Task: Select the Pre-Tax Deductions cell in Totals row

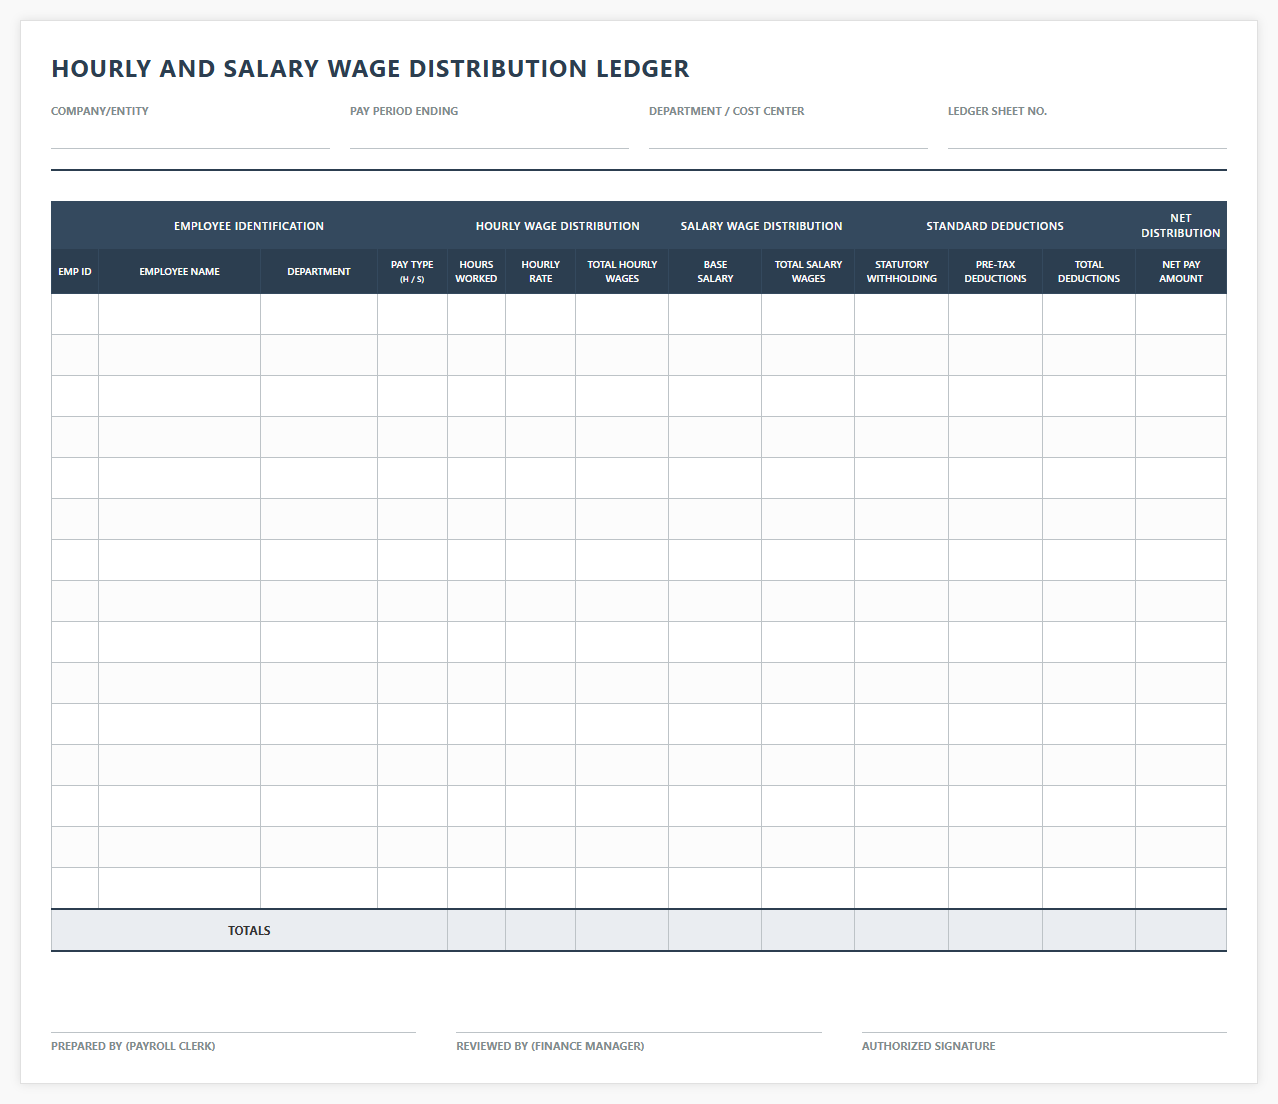Action: coord(995,930)
